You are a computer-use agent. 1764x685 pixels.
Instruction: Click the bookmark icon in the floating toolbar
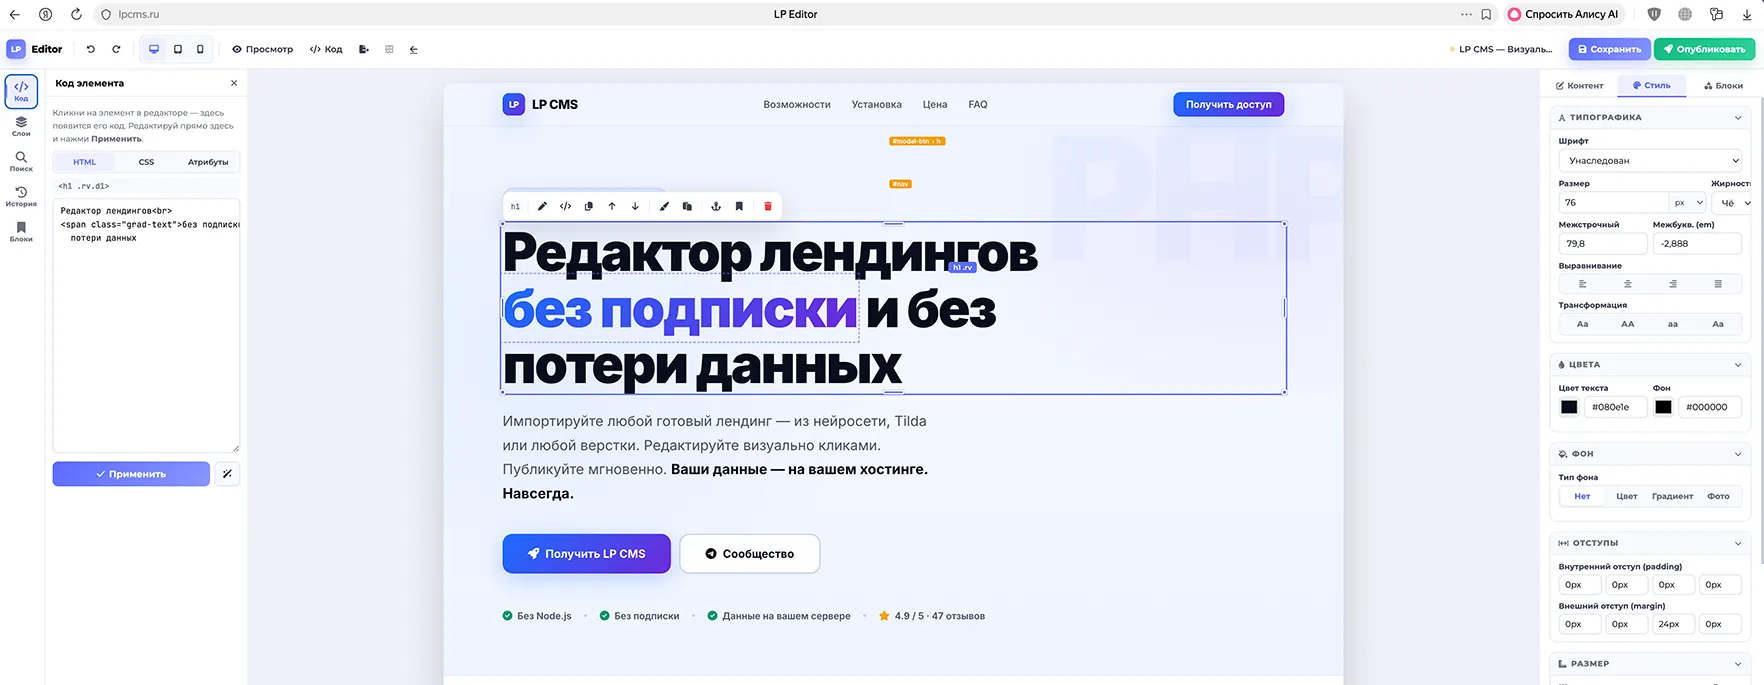739,206
